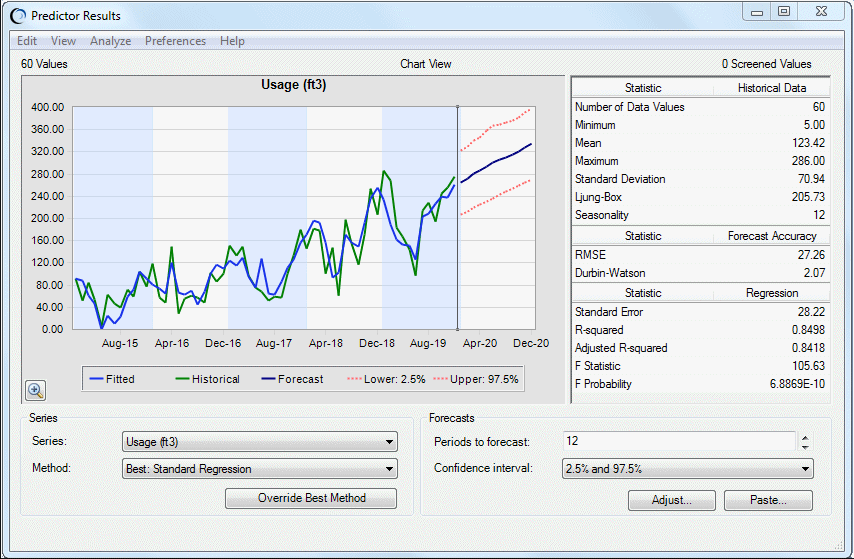This screenshot has width=854, height=559.
Task: Open the View menu
Action: click(63, 41)
